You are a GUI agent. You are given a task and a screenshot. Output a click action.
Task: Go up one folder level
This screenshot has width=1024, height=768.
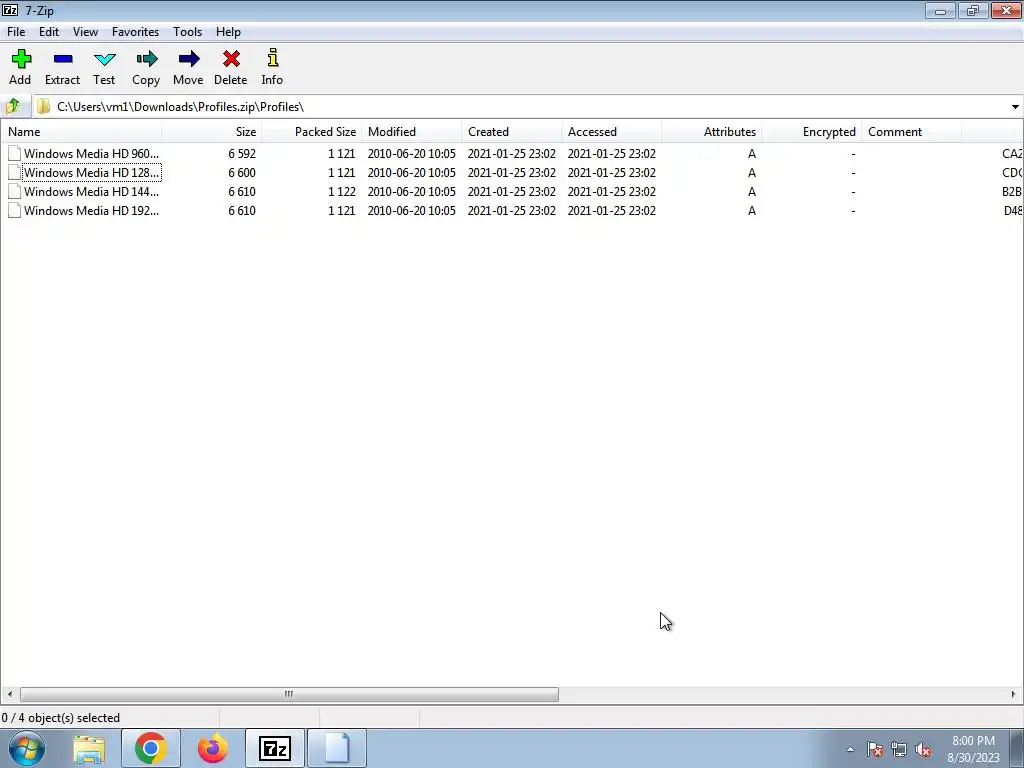click(13, 106)
